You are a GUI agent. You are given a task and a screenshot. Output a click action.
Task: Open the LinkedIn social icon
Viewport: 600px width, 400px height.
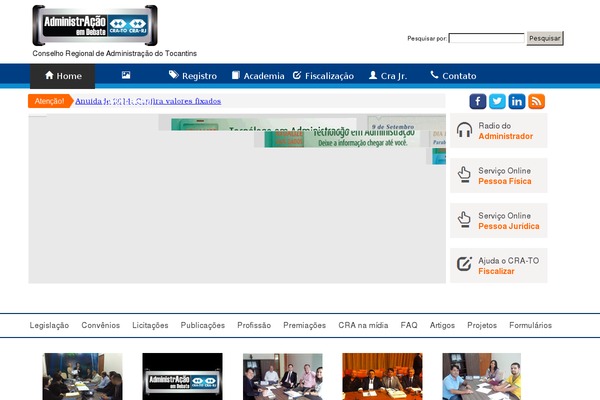point(517,101)
